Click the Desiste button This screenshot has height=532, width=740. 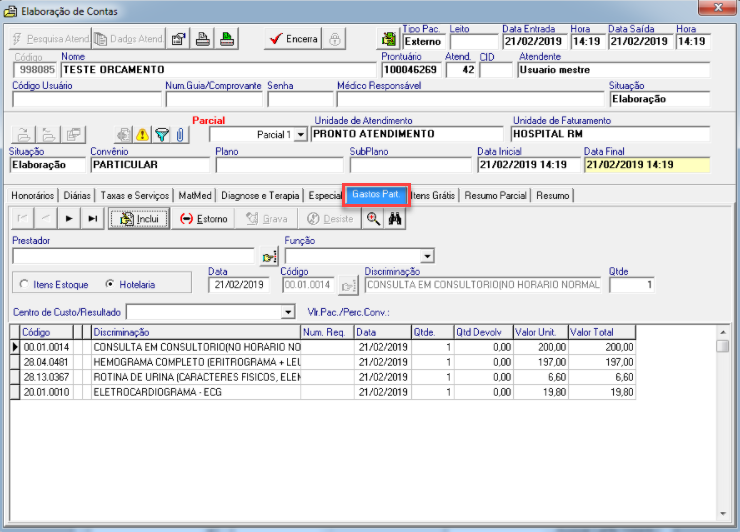pyautogui.click(x=330, y=219)
